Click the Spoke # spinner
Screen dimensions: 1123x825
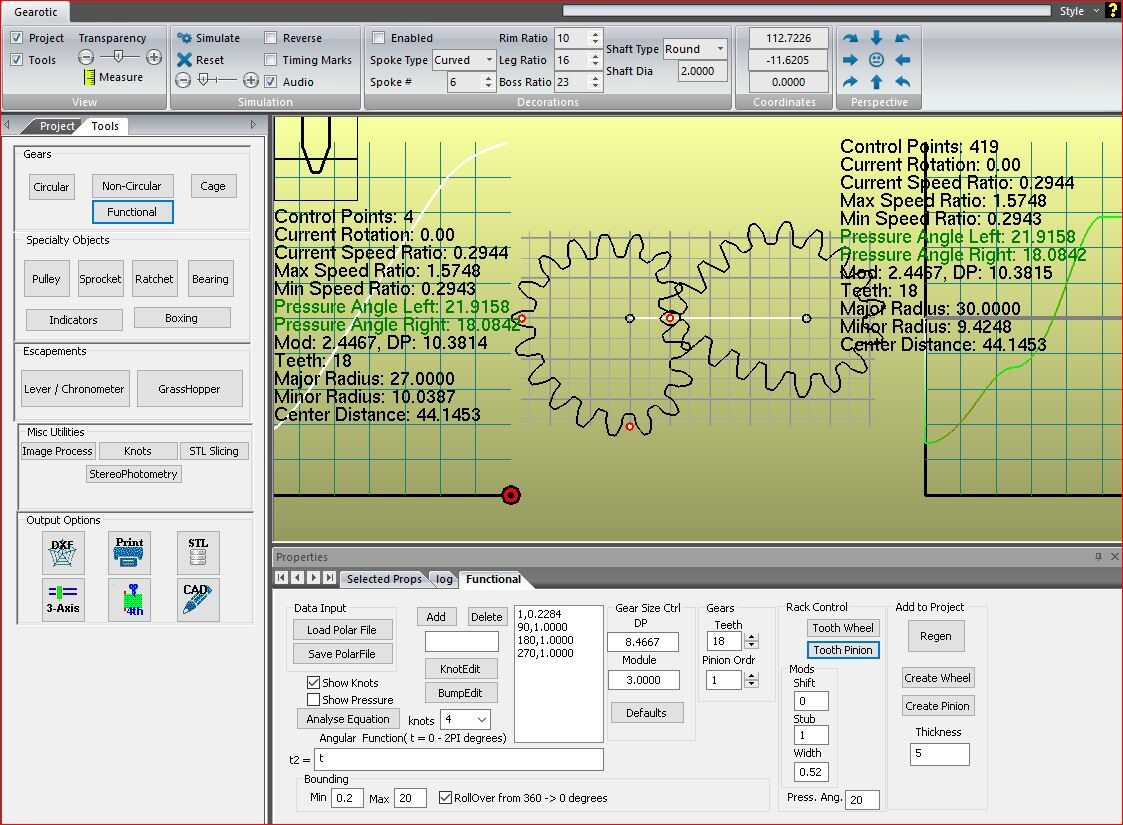(488, 82)
